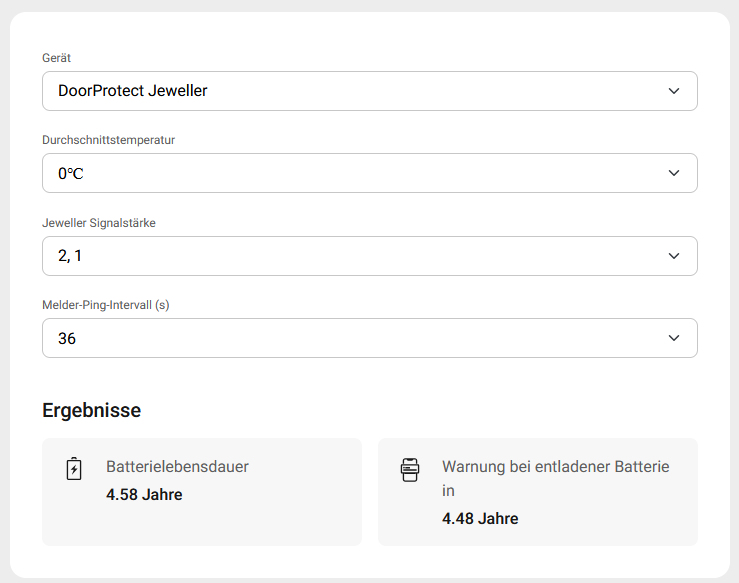Click the Batterielebensdauer result title
The image size is (739, 583).
pyautogui.click(x=177, y=466)
